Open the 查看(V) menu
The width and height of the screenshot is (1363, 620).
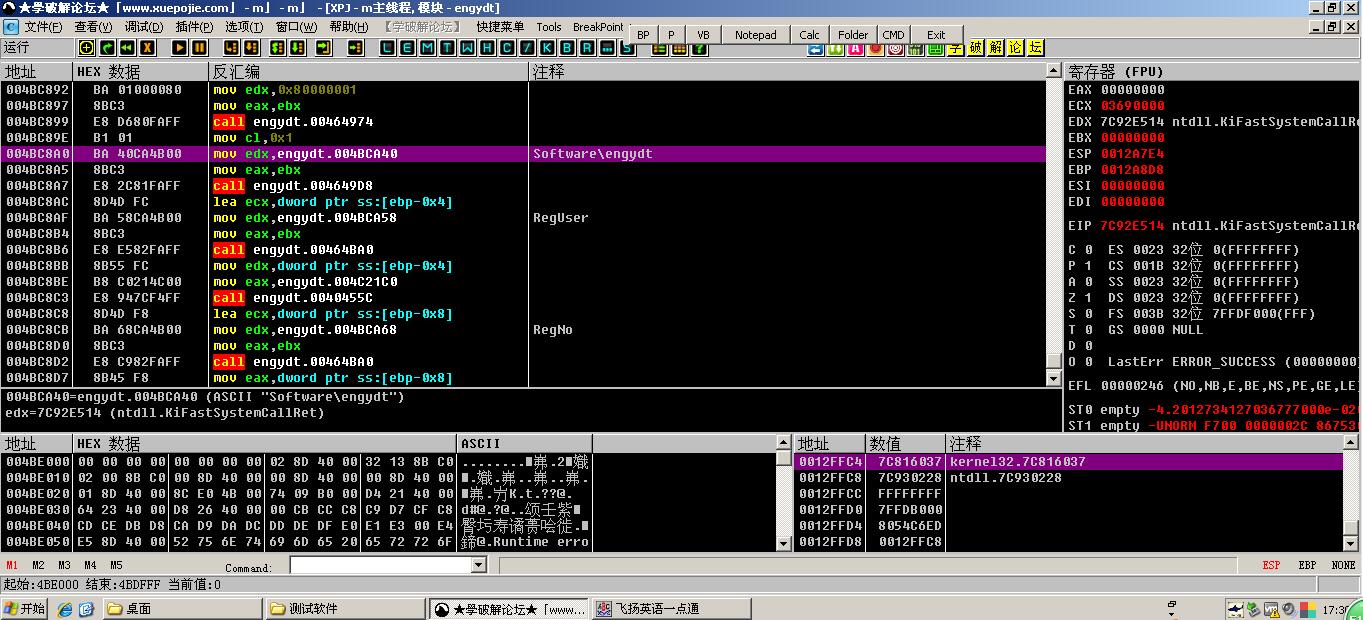coord(93,27)
